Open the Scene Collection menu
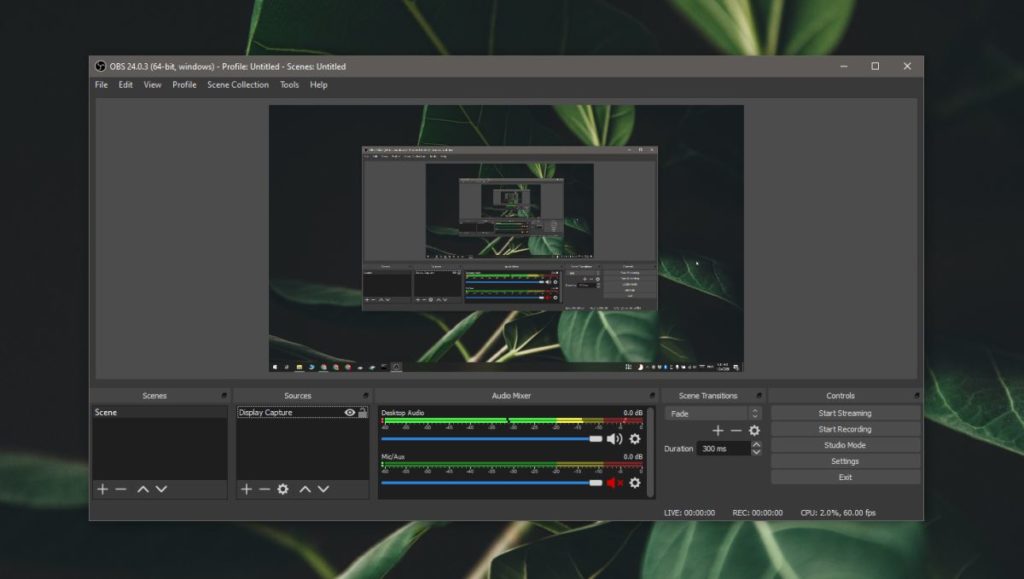Screen dimensions: 1024x579 pos(237,85)
